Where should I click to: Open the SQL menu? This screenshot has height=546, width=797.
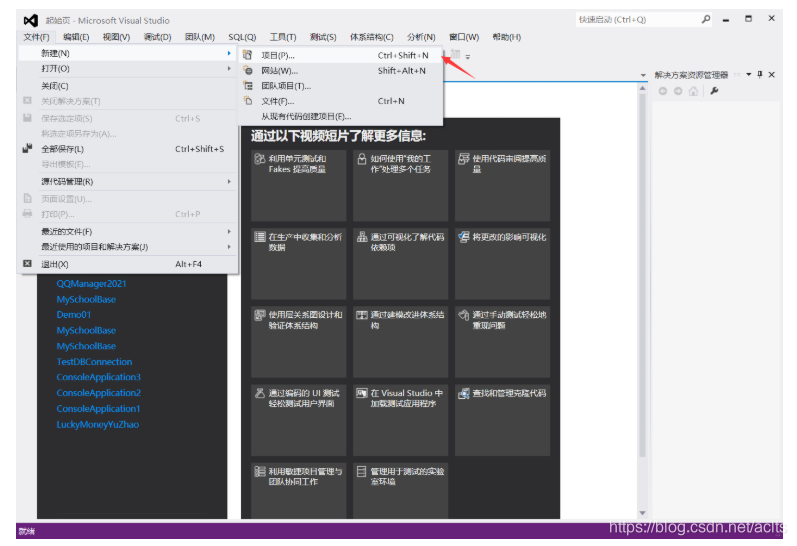pos(242,37)
